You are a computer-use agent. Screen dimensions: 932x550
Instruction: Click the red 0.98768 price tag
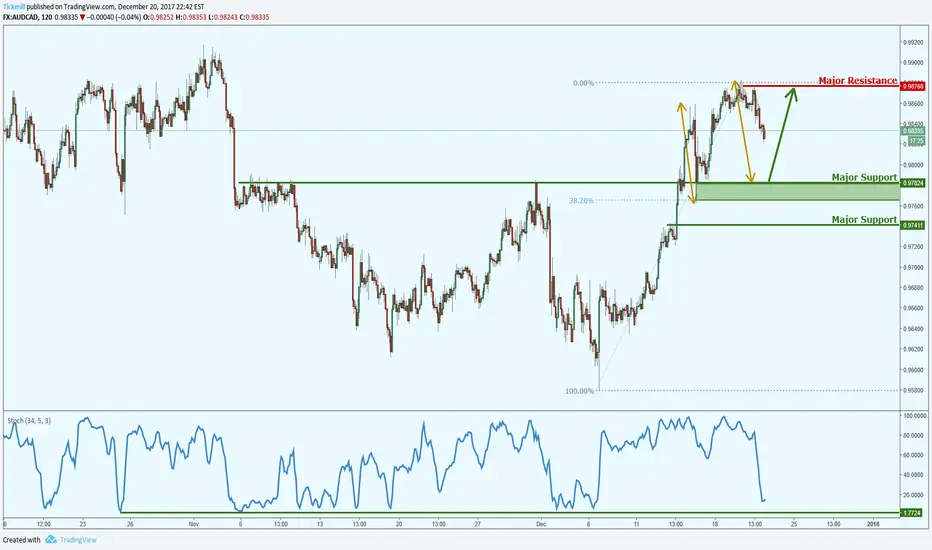[913, 87]
